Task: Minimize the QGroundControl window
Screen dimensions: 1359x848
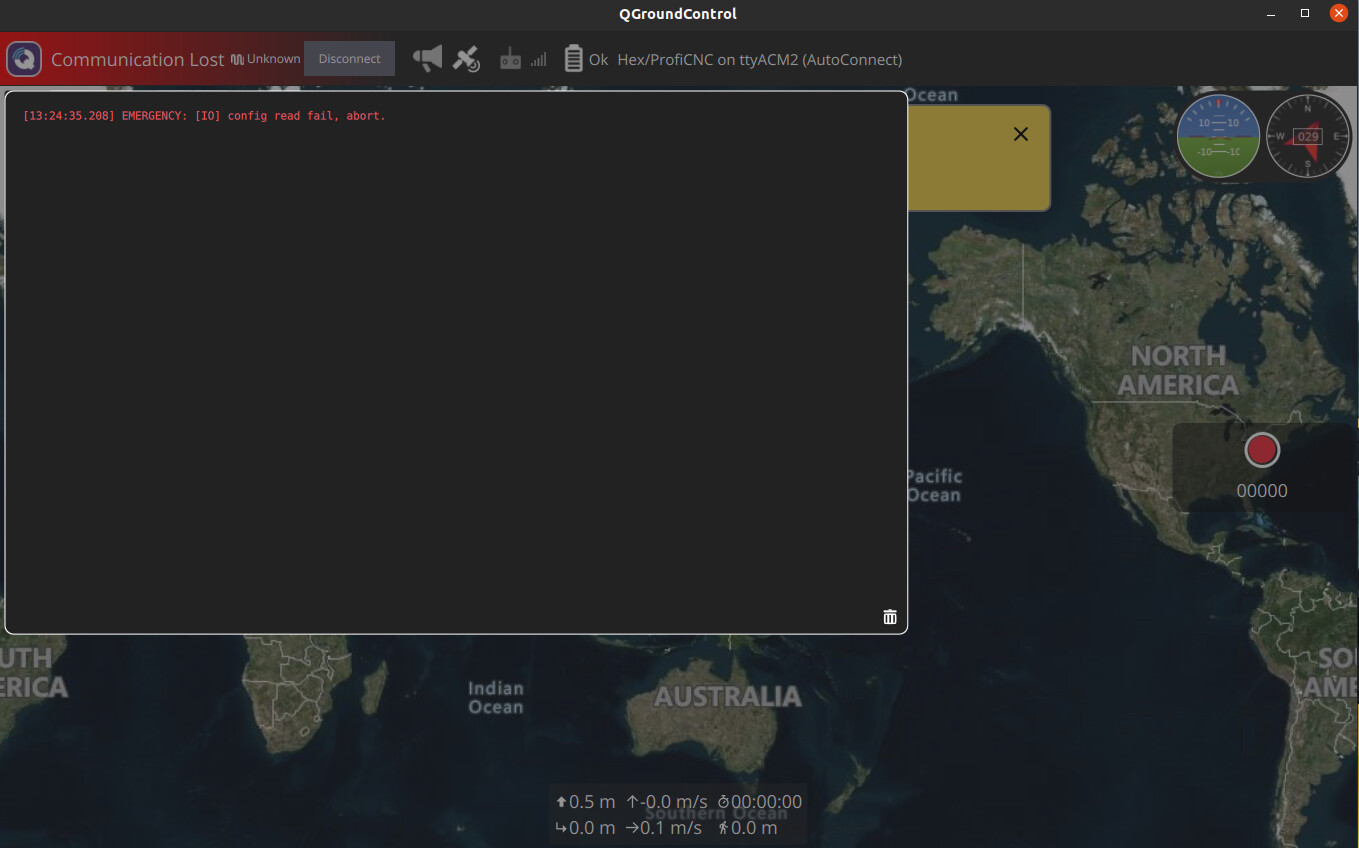Action: coord(1271,14)
